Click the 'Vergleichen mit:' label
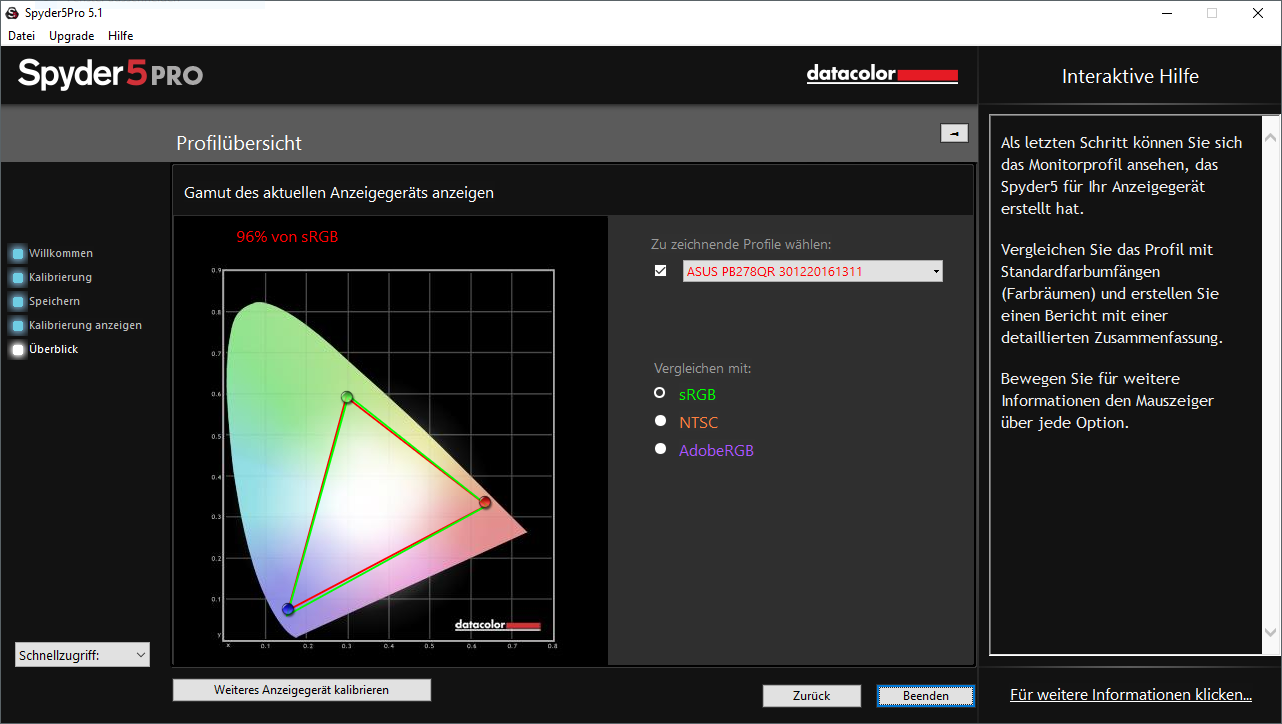Viewport: 1282px width, 724px height. [702, 368]
